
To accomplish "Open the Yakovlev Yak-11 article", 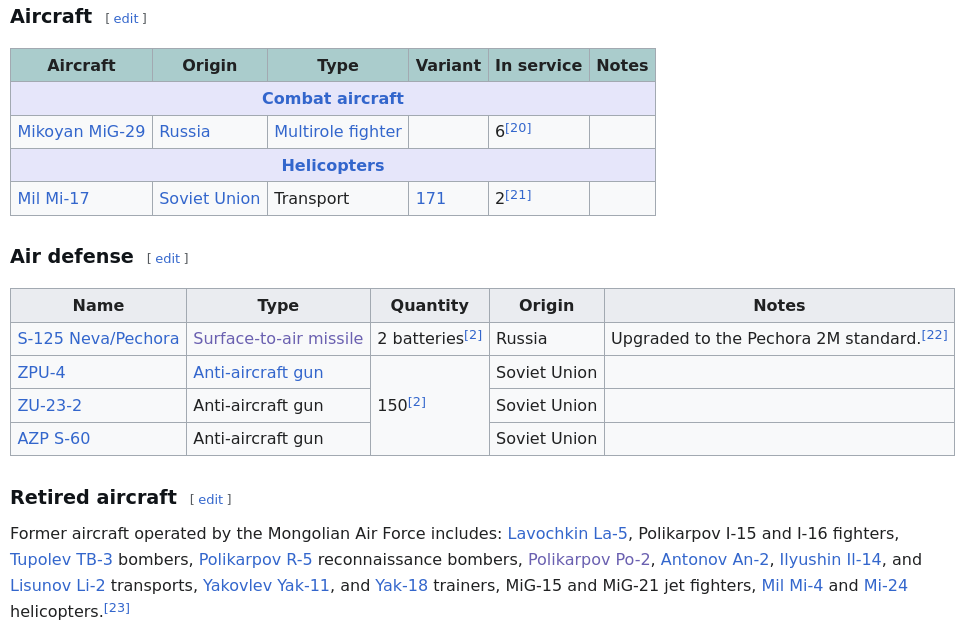I will pyautogui.click(x=266, y=586).
